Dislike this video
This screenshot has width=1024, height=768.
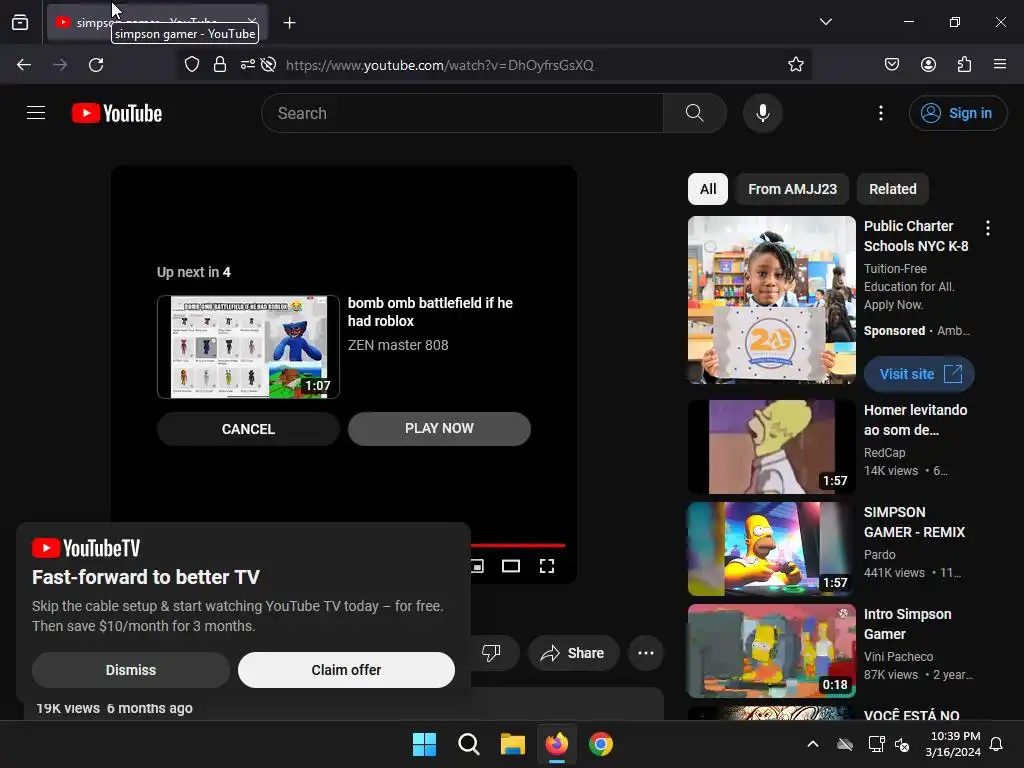pyautogui.click(x=491, y=652)
